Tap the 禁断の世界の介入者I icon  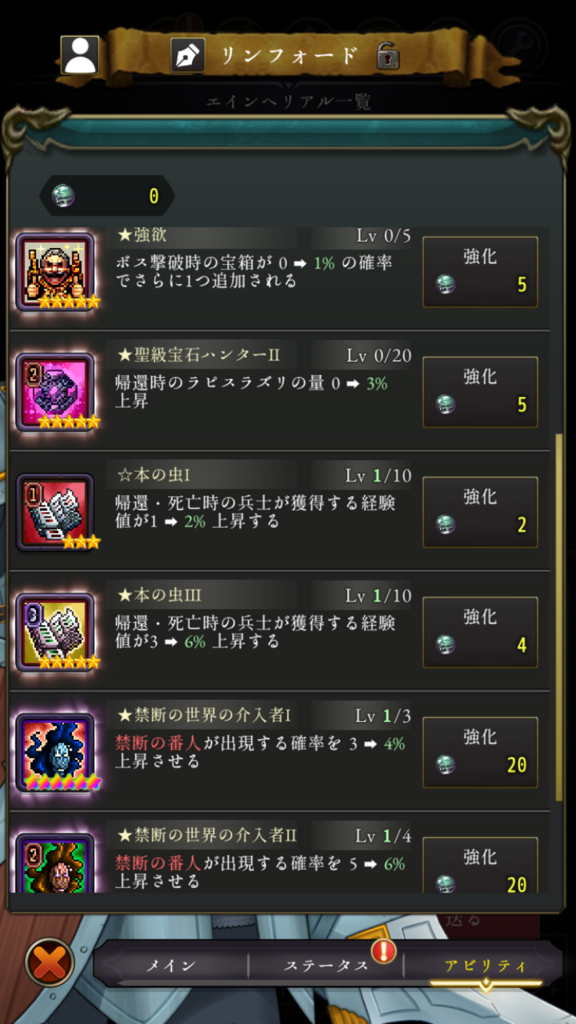pyautogui.click(x=55, y=752)
